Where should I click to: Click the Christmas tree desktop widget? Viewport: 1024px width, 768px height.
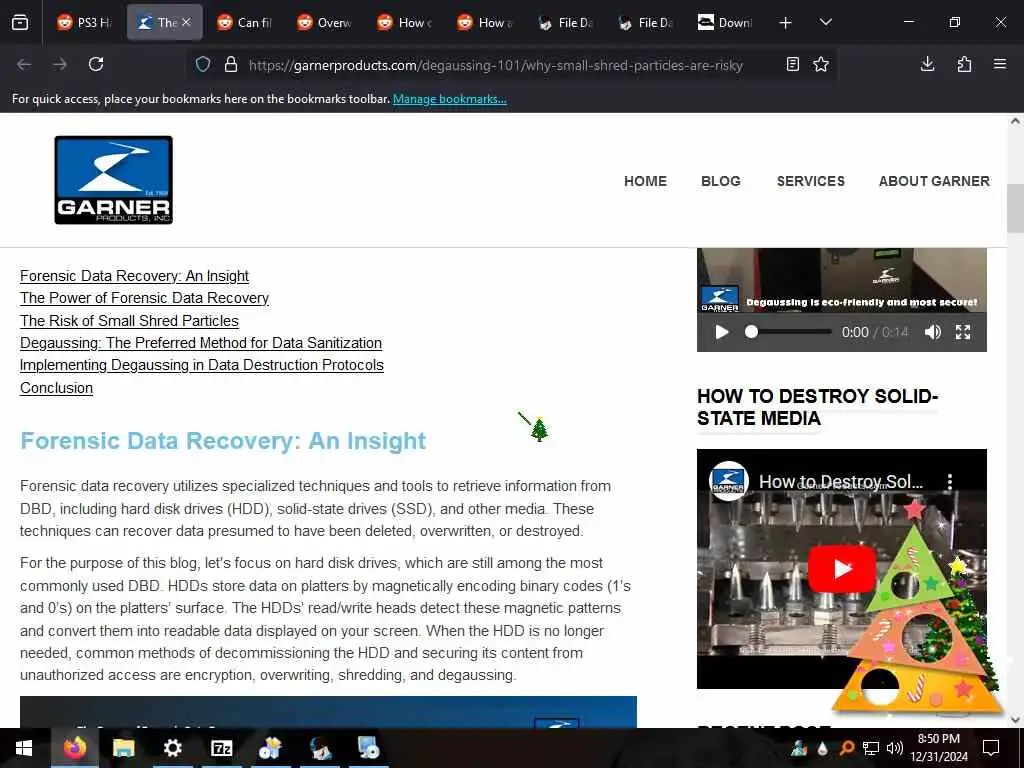click(x=918, y=607)
